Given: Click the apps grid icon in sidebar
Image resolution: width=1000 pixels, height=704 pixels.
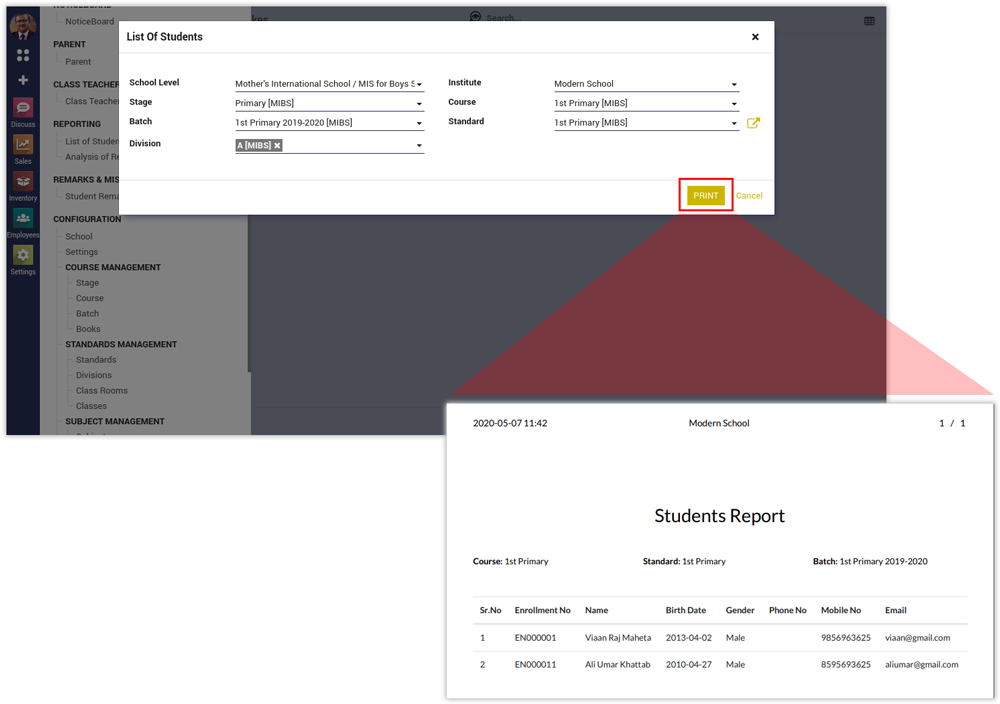Looking at the screenshot, I should click(23, 56).
